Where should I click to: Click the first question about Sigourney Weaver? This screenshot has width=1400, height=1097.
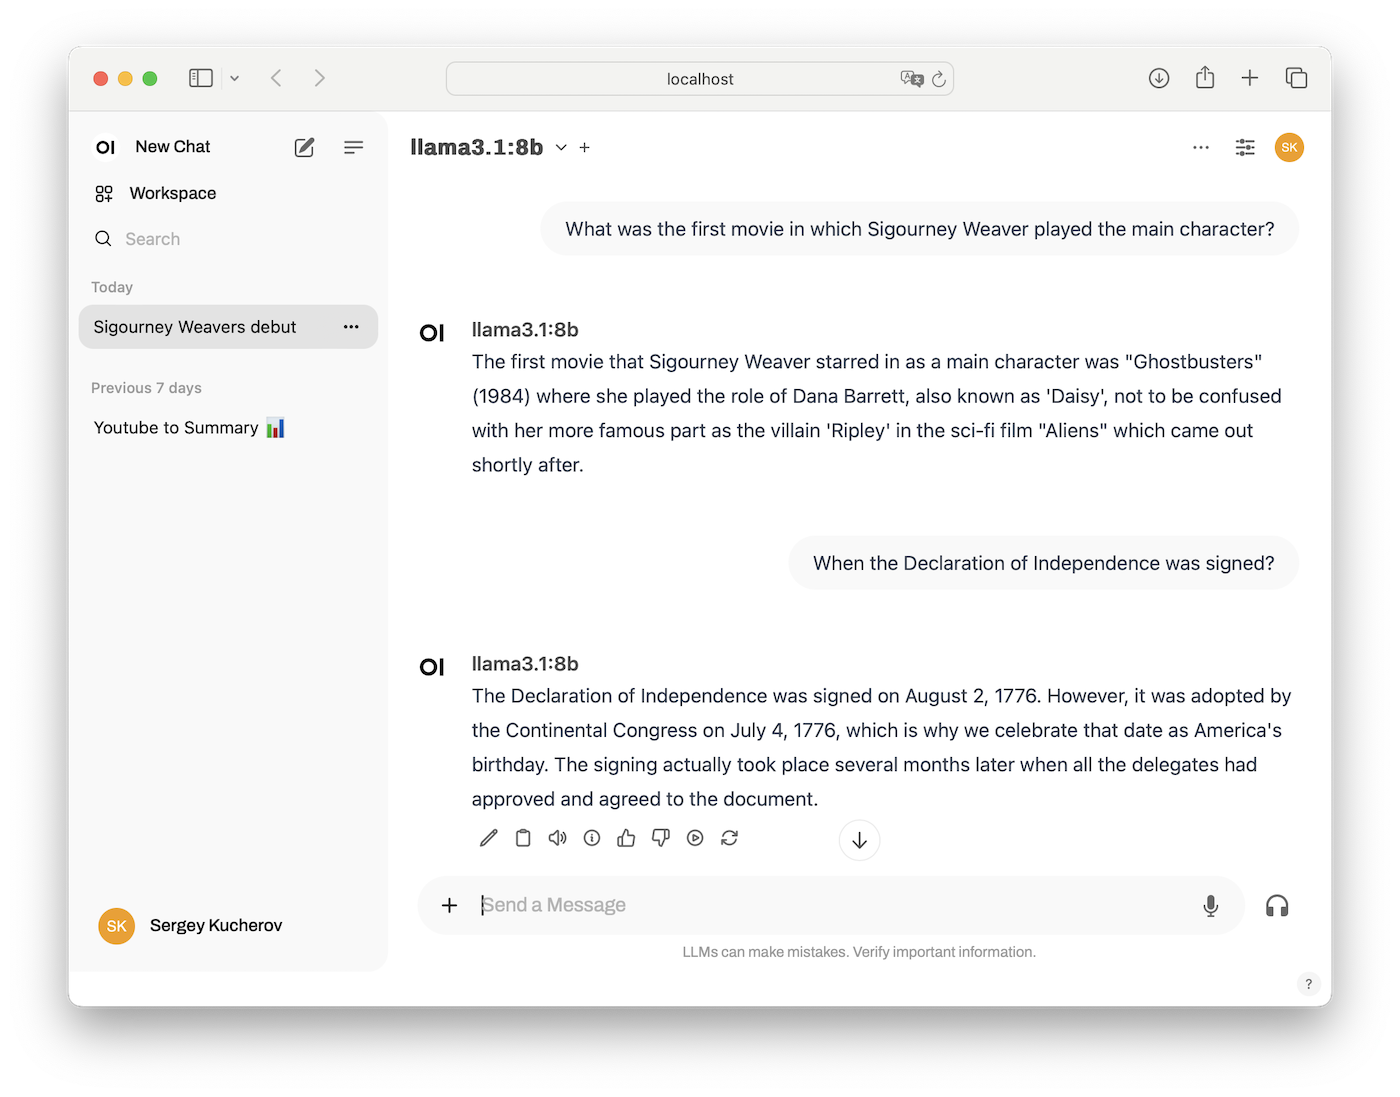coord(920,229)
